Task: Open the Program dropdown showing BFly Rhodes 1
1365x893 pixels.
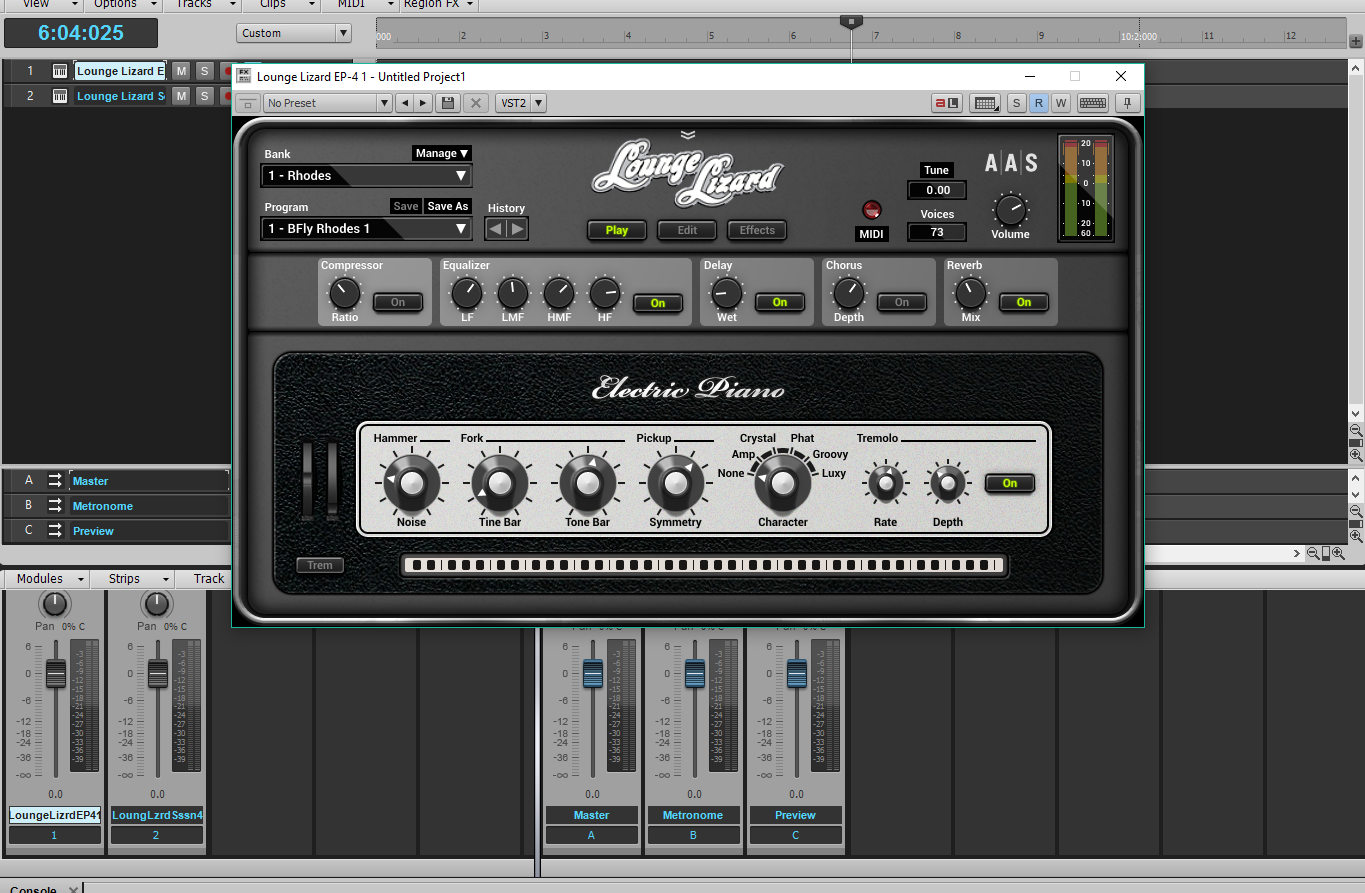Action: [366, 229]
